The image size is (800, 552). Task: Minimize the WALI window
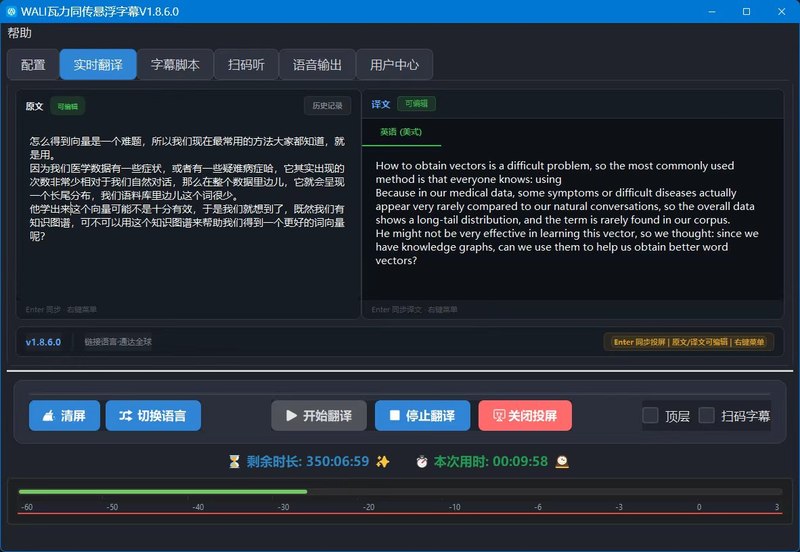coord(712,11)
